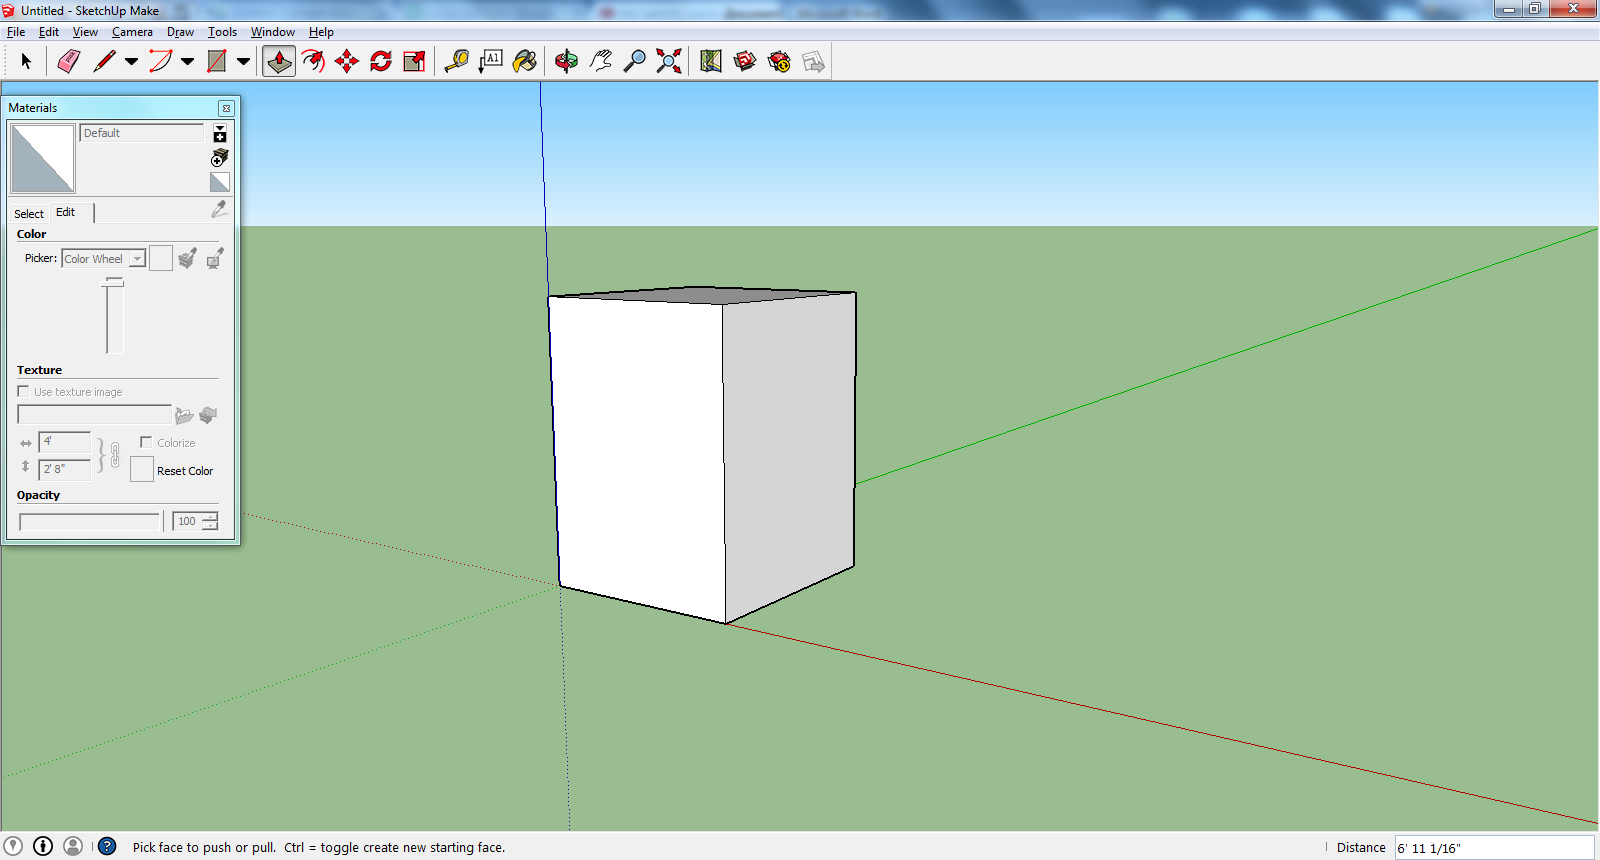Open the Window menu
The image size is (1600, 860).
click(x=272, y=32)
